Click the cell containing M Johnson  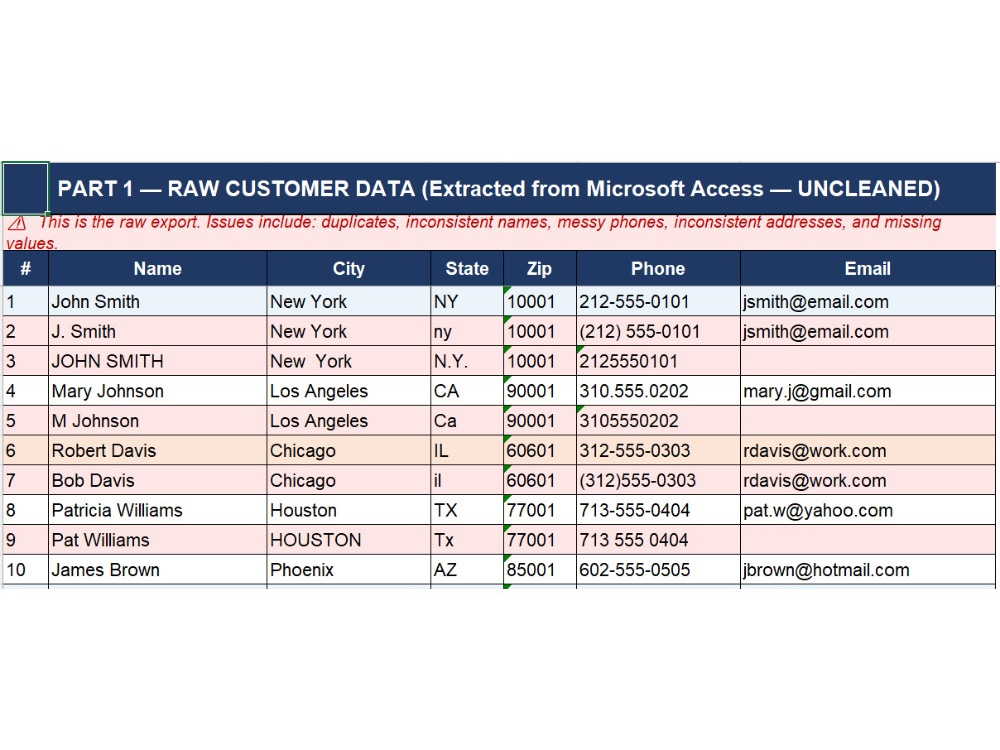point(158,420)
